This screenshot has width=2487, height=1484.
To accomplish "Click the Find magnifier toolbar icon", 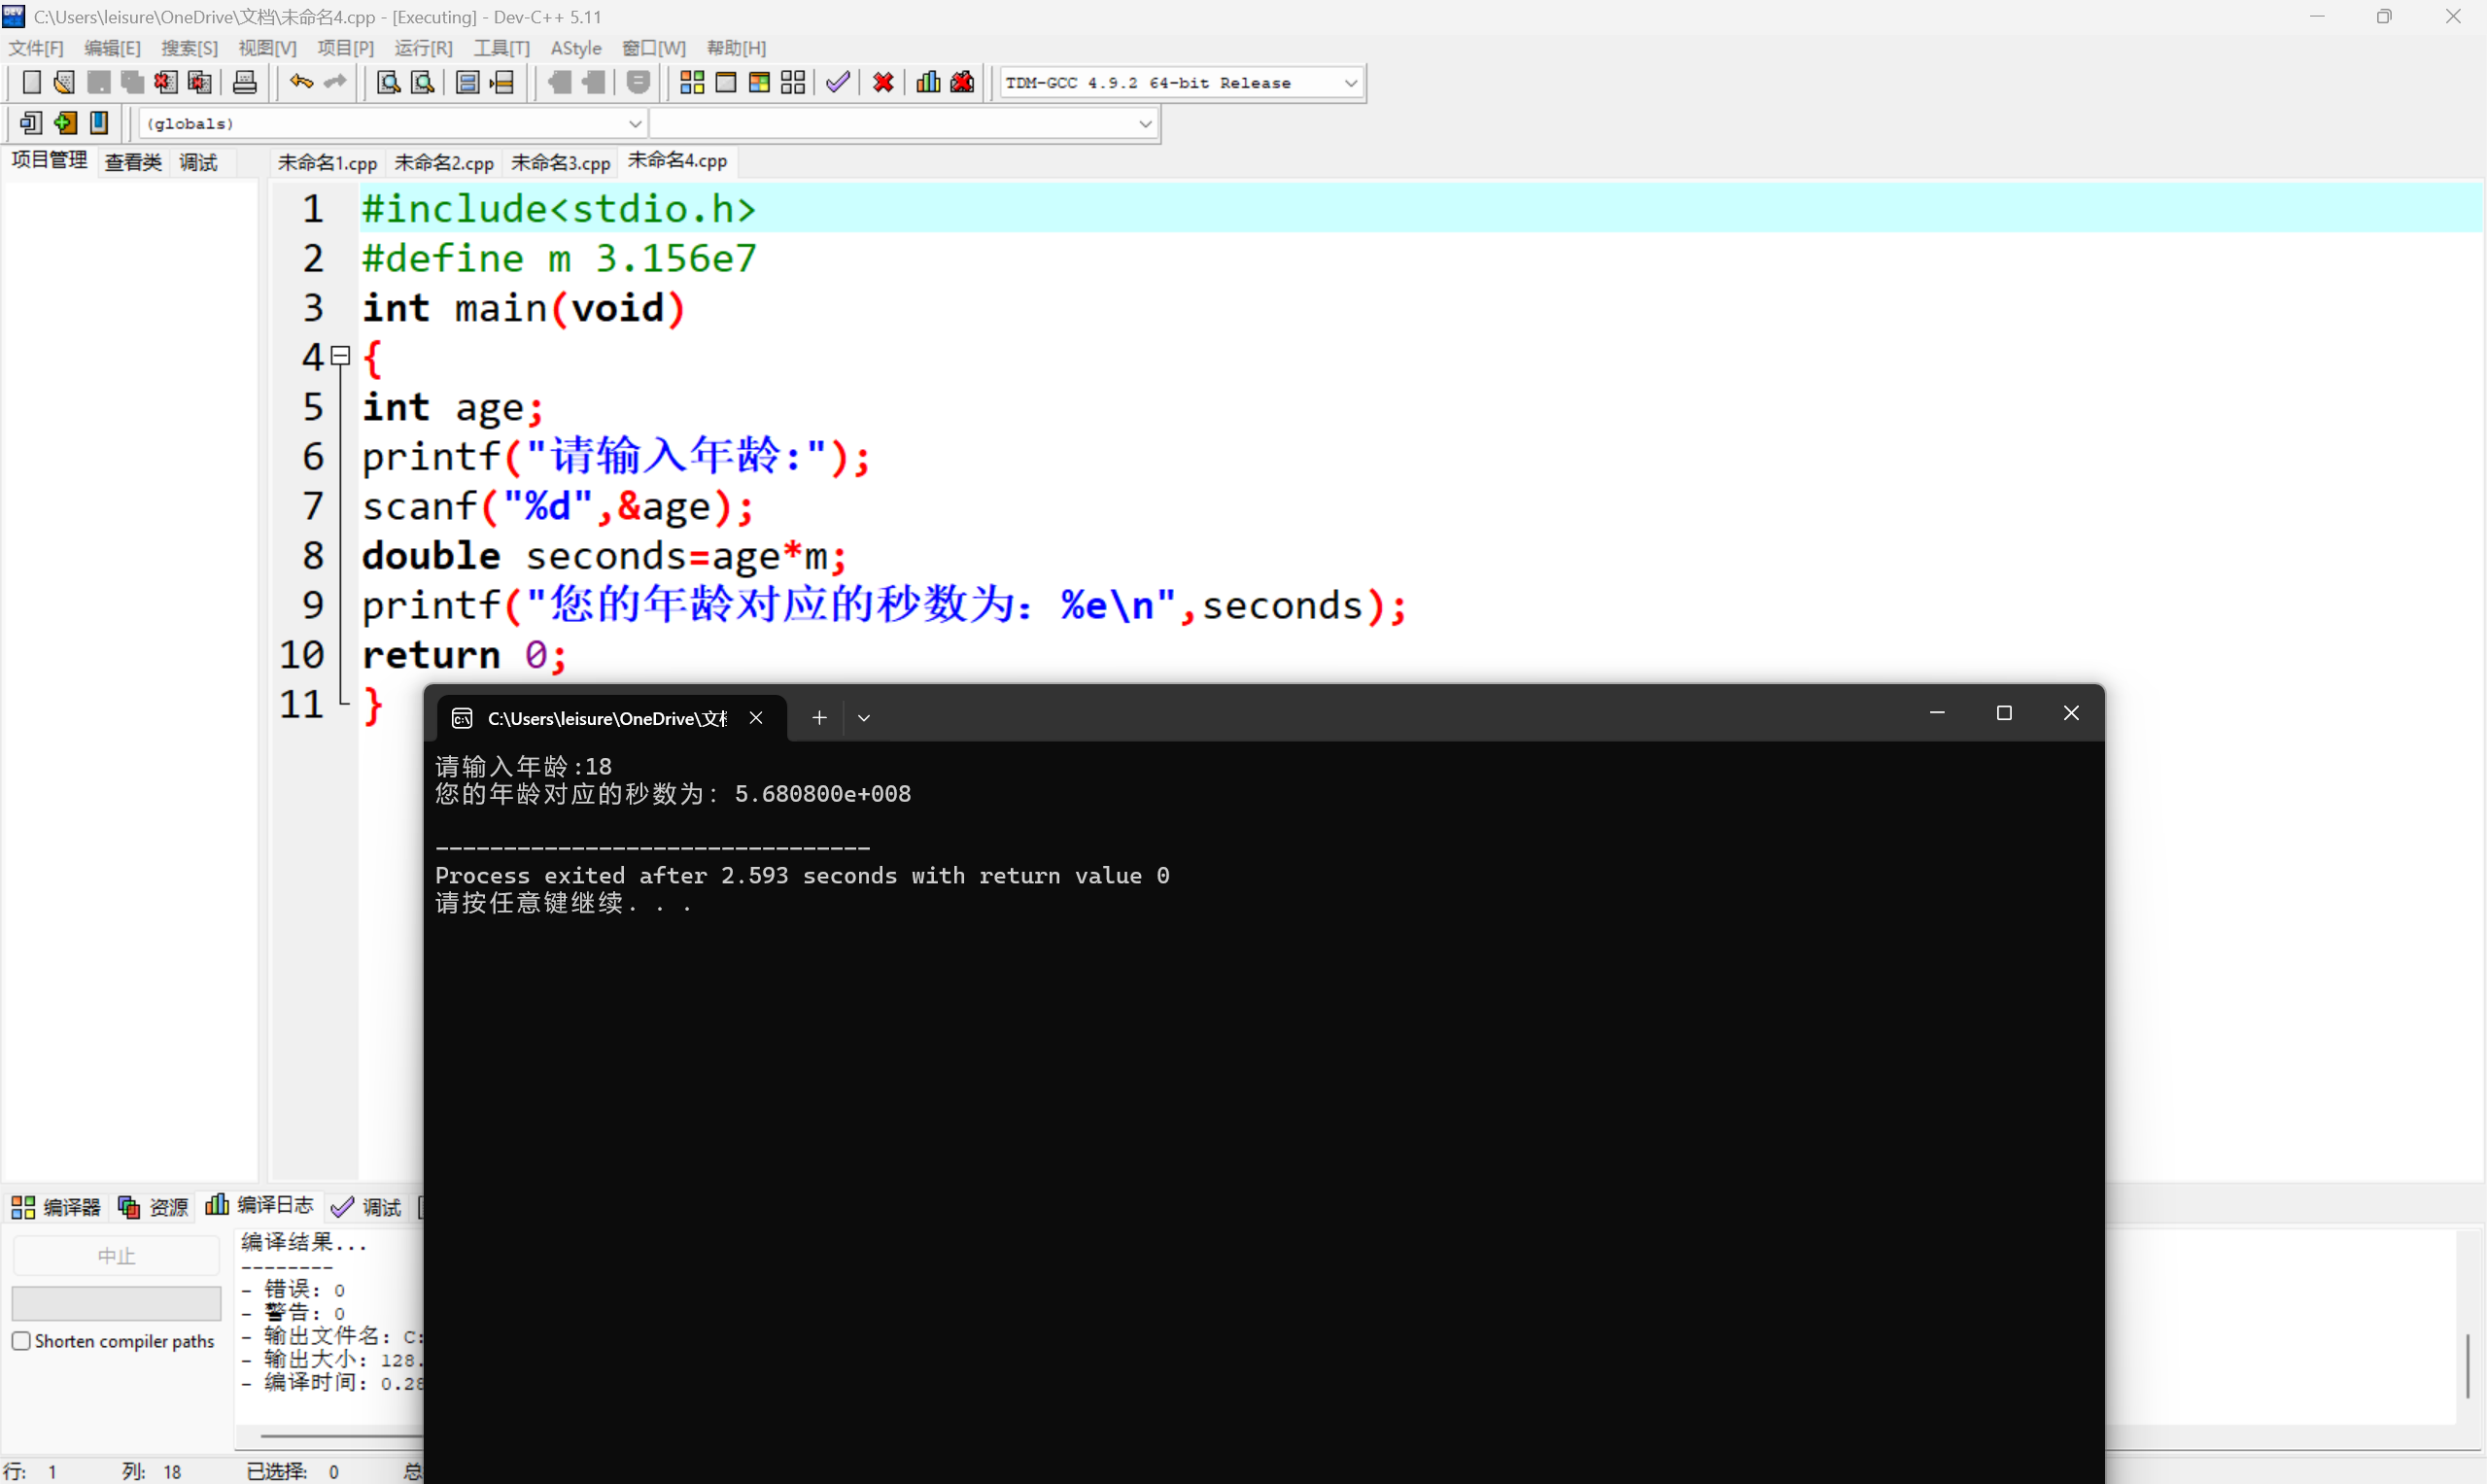I will coord(388,82).
